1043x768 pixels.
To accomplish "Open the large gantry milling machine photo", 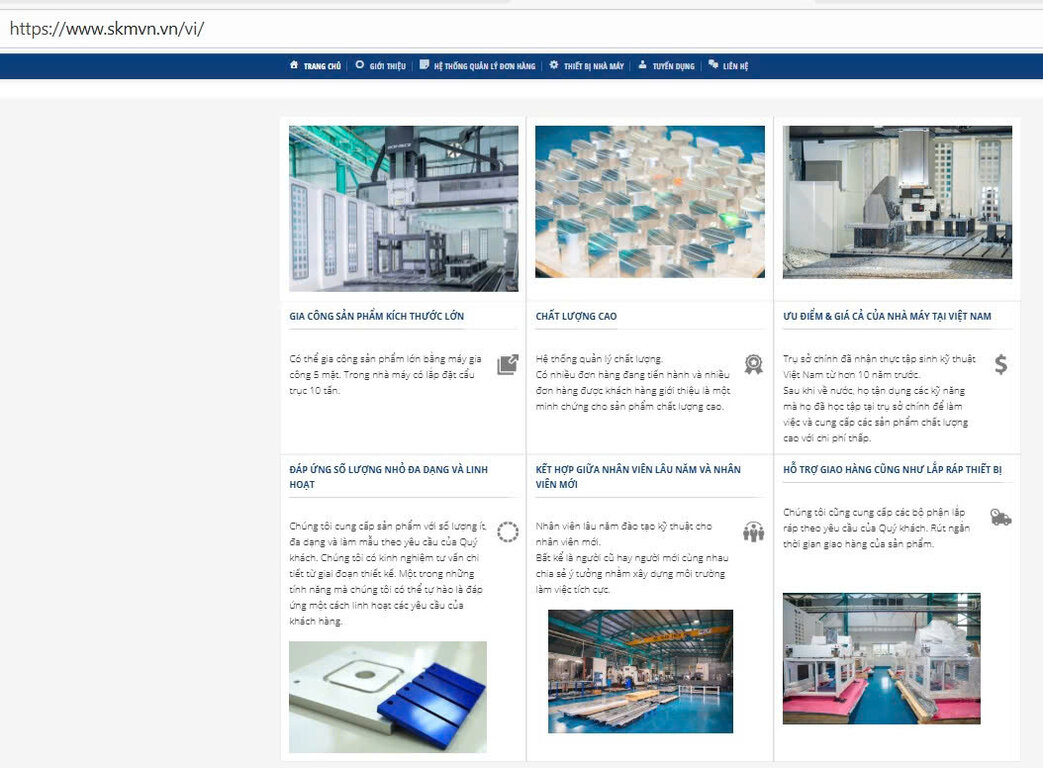I will coord(403,208).
